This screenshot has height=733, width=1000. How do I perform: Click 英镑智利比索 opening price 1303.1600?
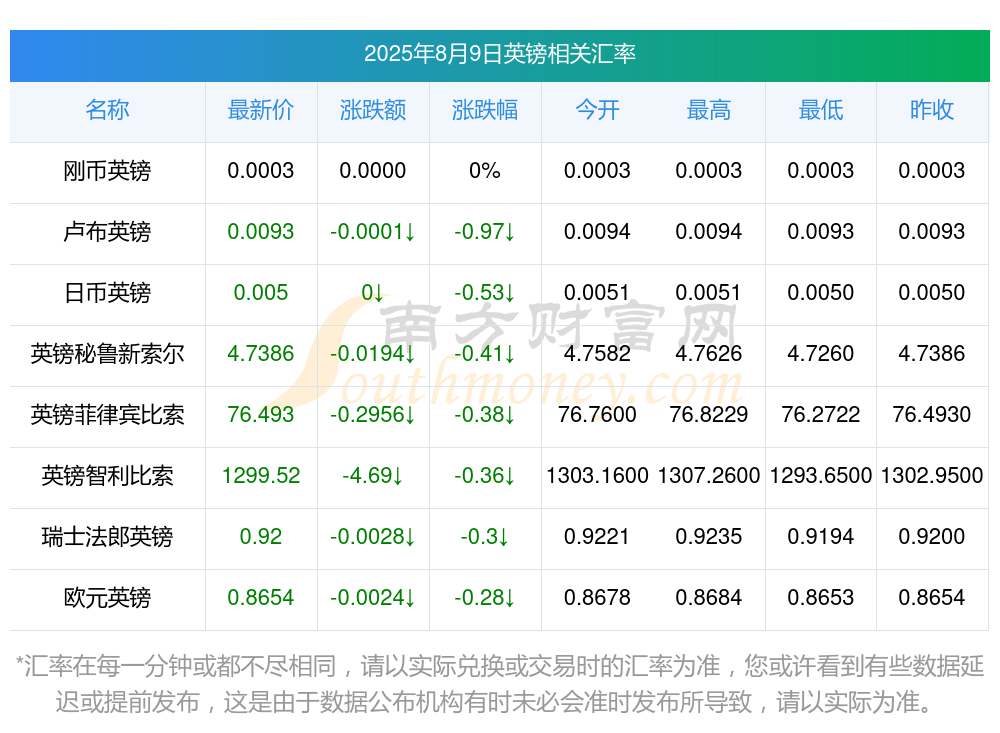click(x=597, y=476)
